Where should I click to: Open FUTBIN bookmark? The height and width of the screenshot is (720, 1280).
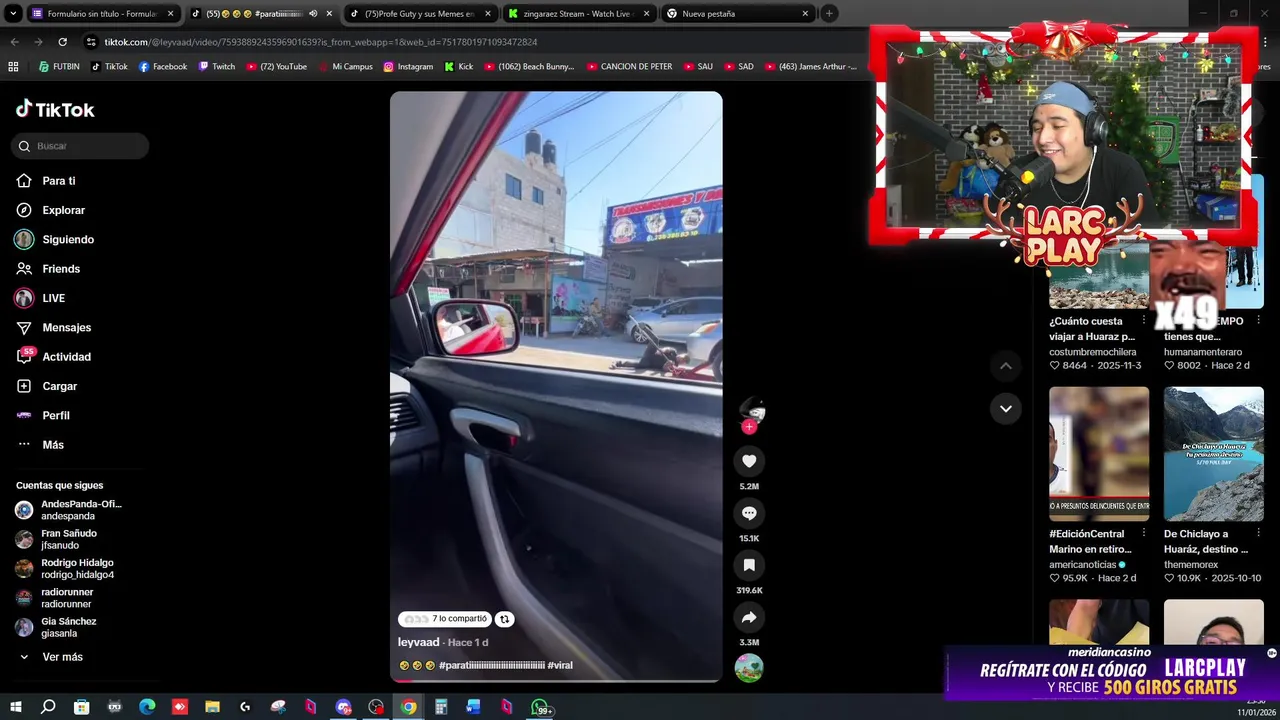point(58,66)
